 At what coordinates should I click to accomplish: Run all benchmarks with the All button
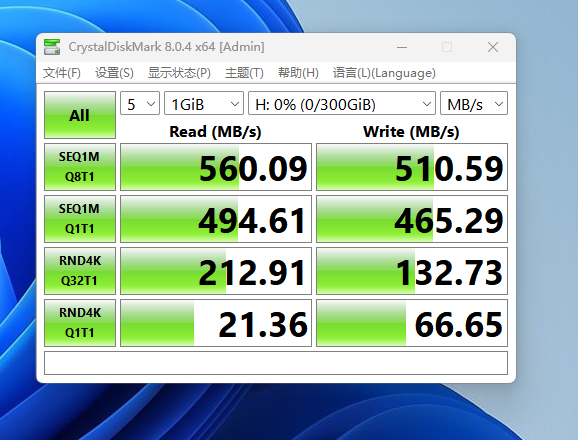(x=80, y=115)
